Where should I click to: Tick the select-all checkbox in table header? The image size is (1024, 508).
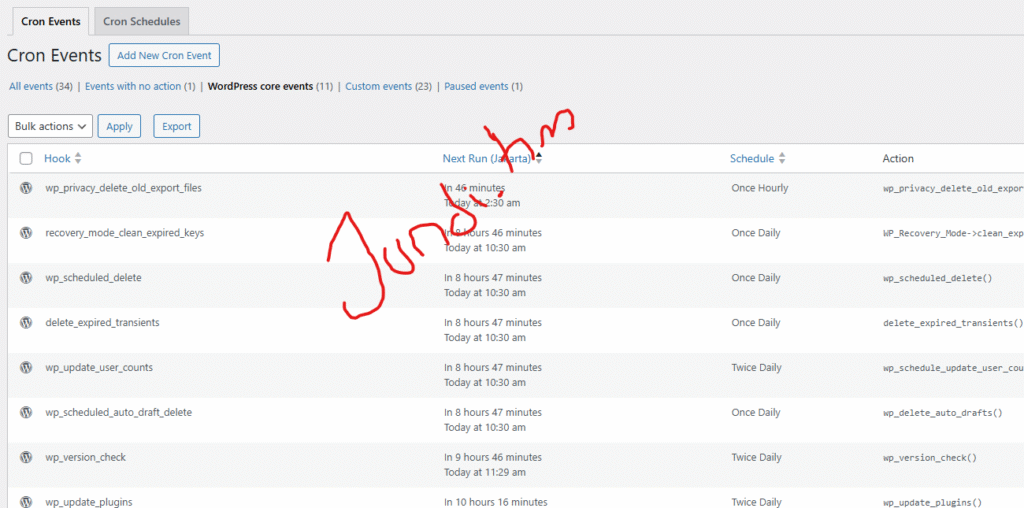pos(26,158)
